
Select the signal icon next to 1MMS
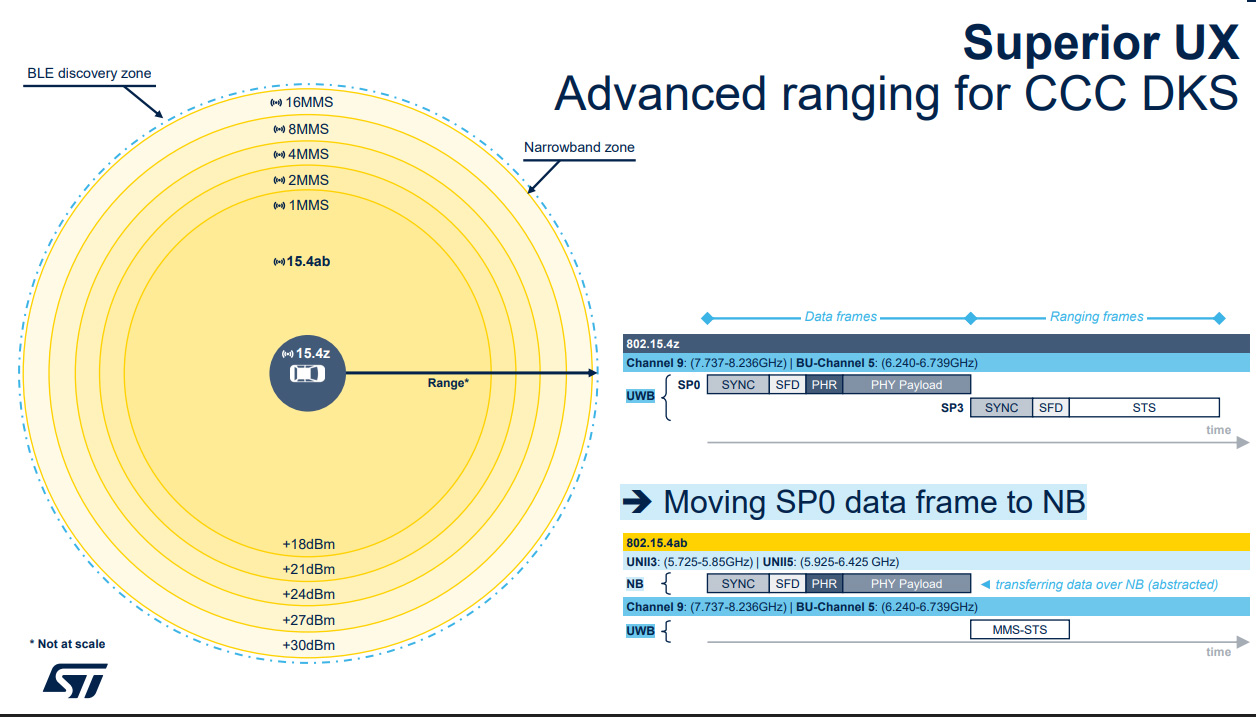tap(279, 205)
